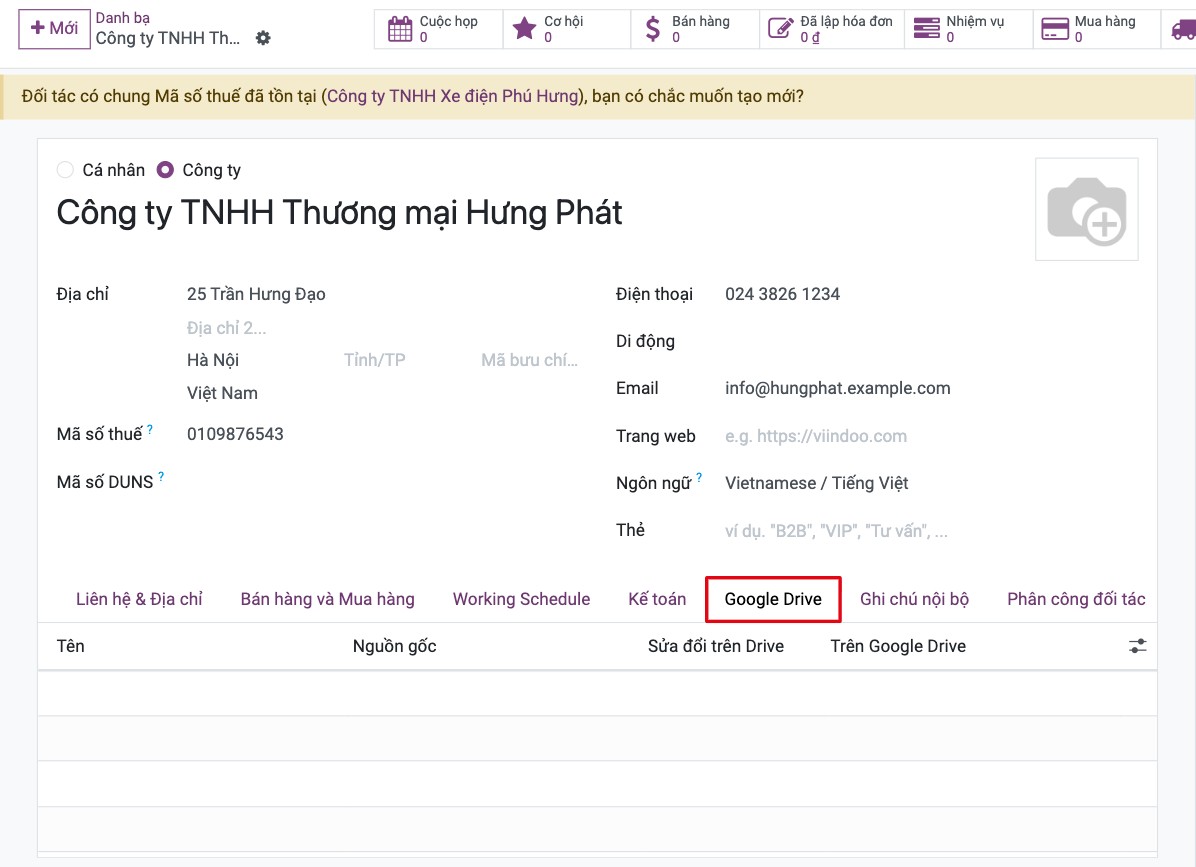The height and width of the screenshot is (867, 1196).
Task: Click the help icon beside Mã số thuế
Action: [150, 429]
